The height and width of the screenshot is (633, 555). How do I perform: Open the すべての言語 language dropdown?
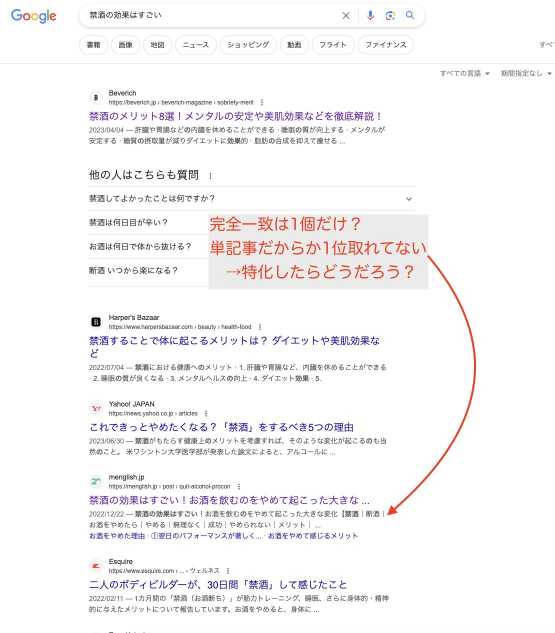[465, 73]
